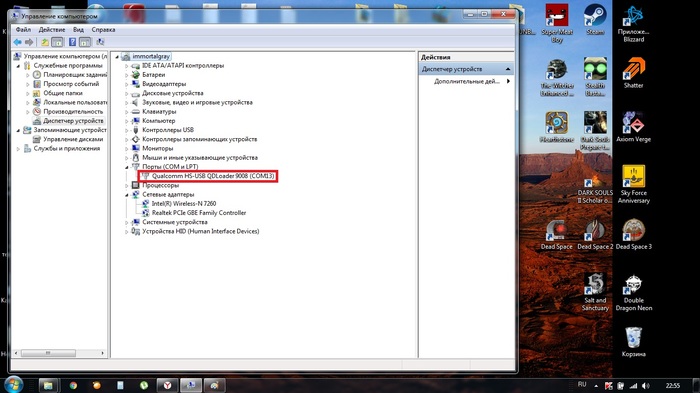Open the Корзина recycle bin icon
The image size is (700, 393).
(633, 342)
